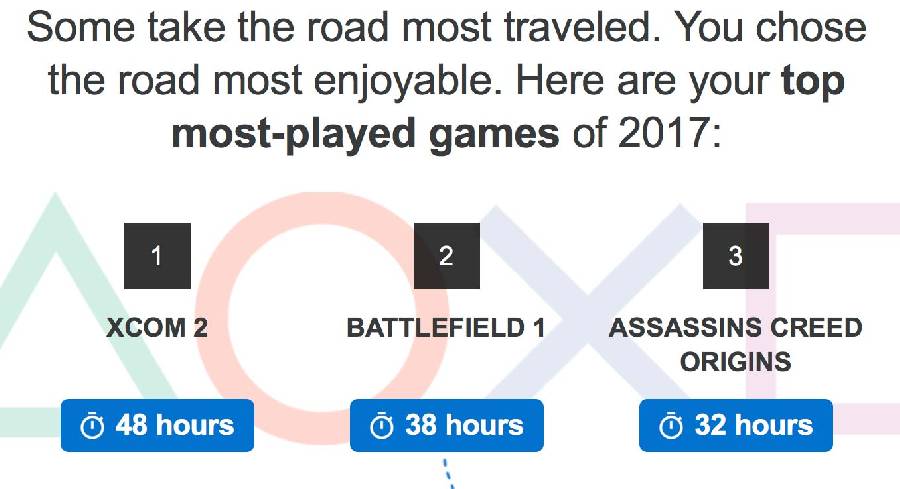Screen dimensions: 900x489
Task: Click the stopwatch icon beside 32 hours
Action: click(x=670, y=426)
